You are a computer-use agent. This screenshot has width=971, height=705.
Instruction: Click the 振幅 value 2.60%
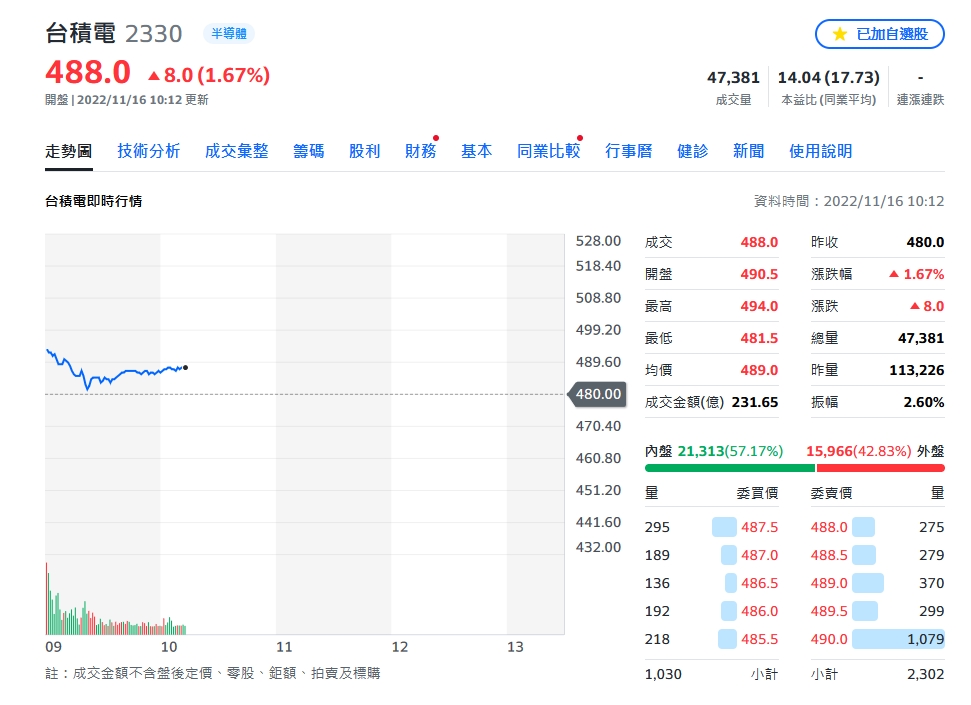tap(924, 403)
